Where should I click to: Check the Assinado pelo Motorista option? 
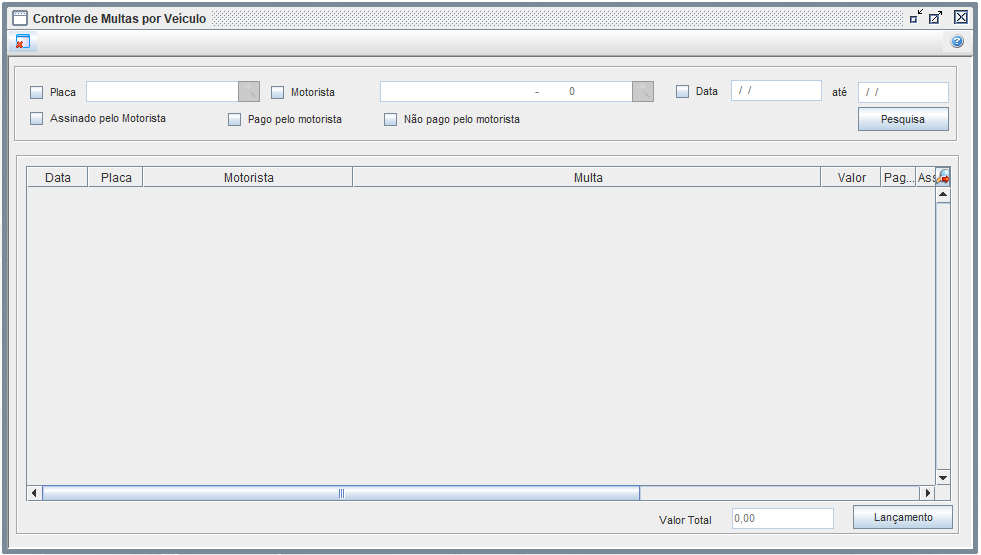pyautogui.click(x=37, y=119)
